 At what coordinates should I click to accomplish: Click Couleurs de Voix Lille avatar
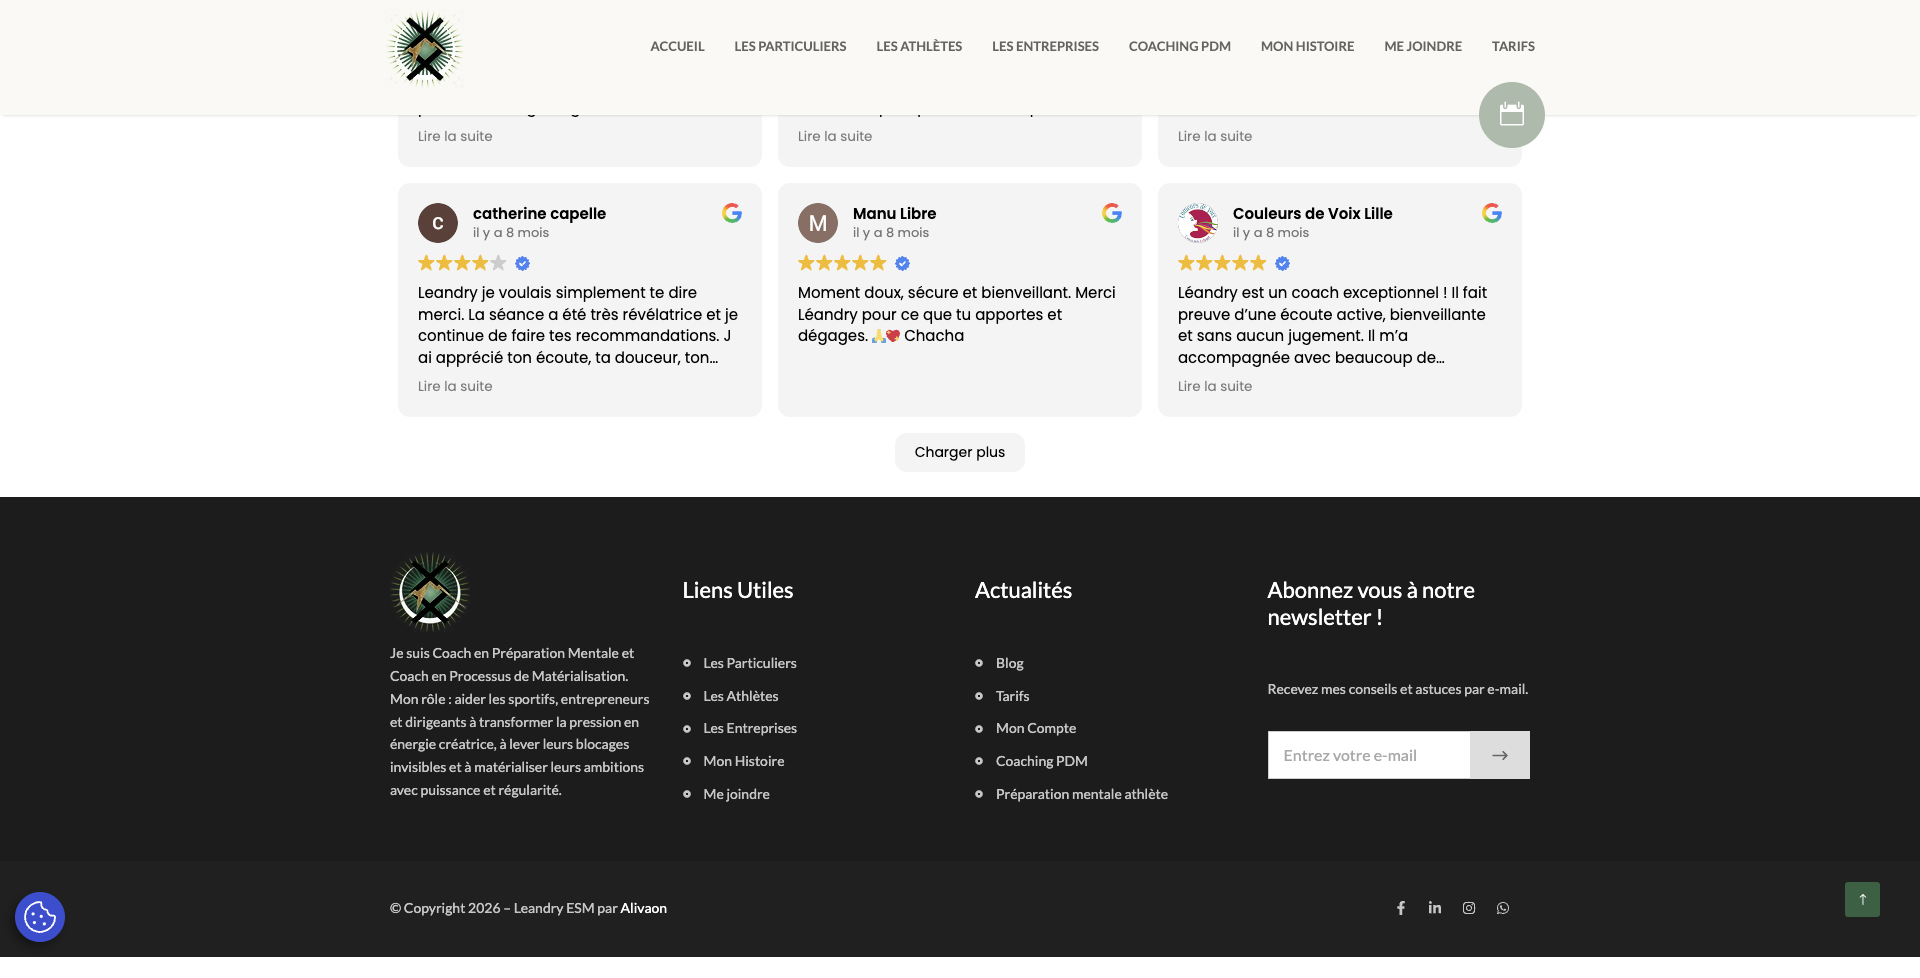pyautogui.click(x=1198, y=223)
